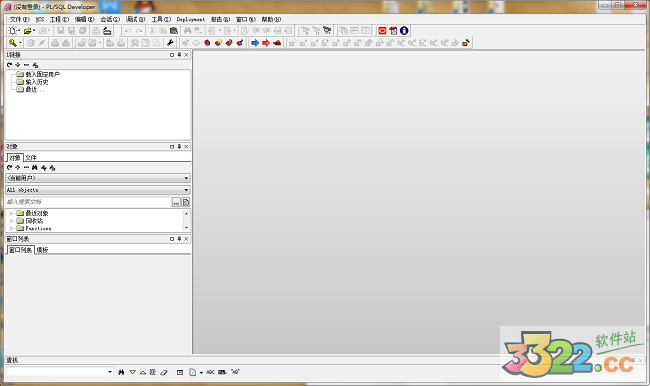Click the up triangle find-previous icon
Image resolution: width=650 pixels, height=386 pixels.
(143, 372)
